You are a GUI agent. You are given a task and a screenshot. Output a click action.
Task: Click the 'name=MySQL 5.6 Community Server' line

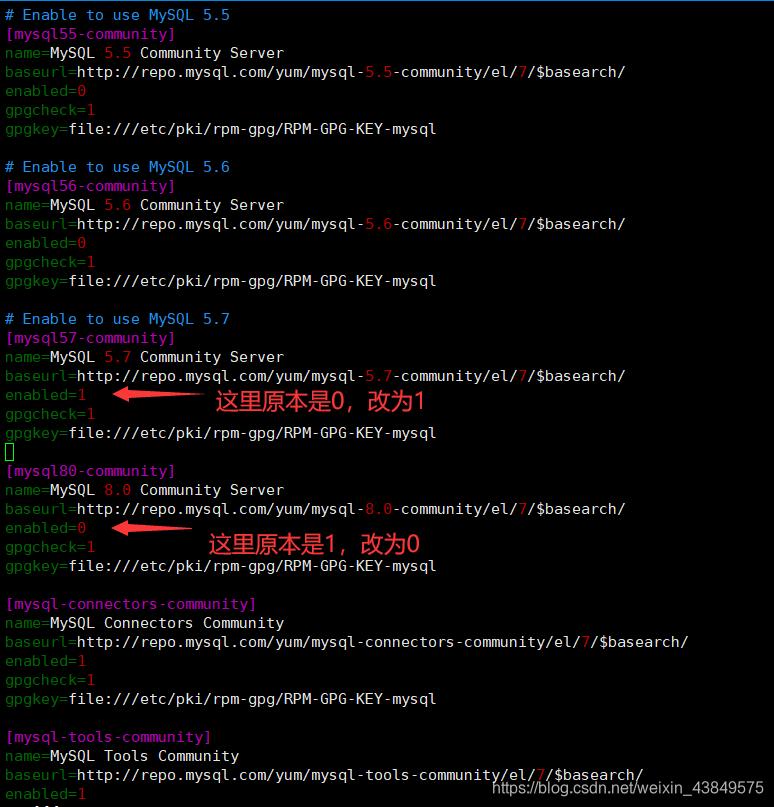click(145, 205)
